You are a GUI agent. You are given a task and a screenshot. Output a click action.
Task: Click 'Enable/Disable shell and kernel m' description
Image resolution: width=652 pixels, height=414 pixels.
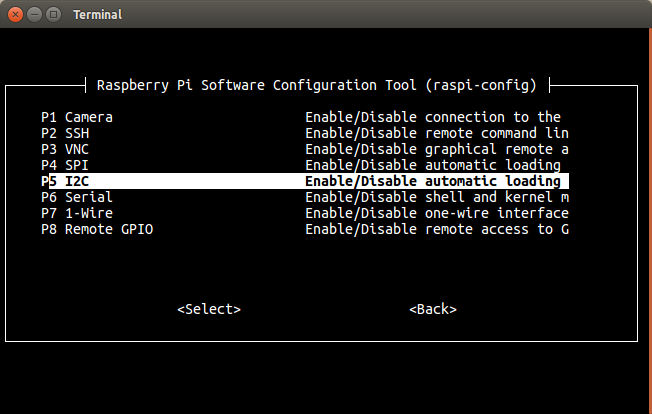[437, 197]
